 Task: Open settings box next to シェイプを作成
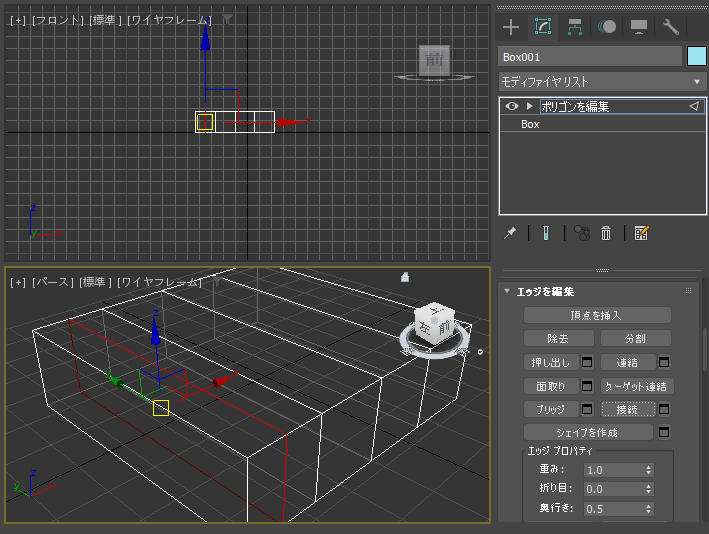point(664,432)
